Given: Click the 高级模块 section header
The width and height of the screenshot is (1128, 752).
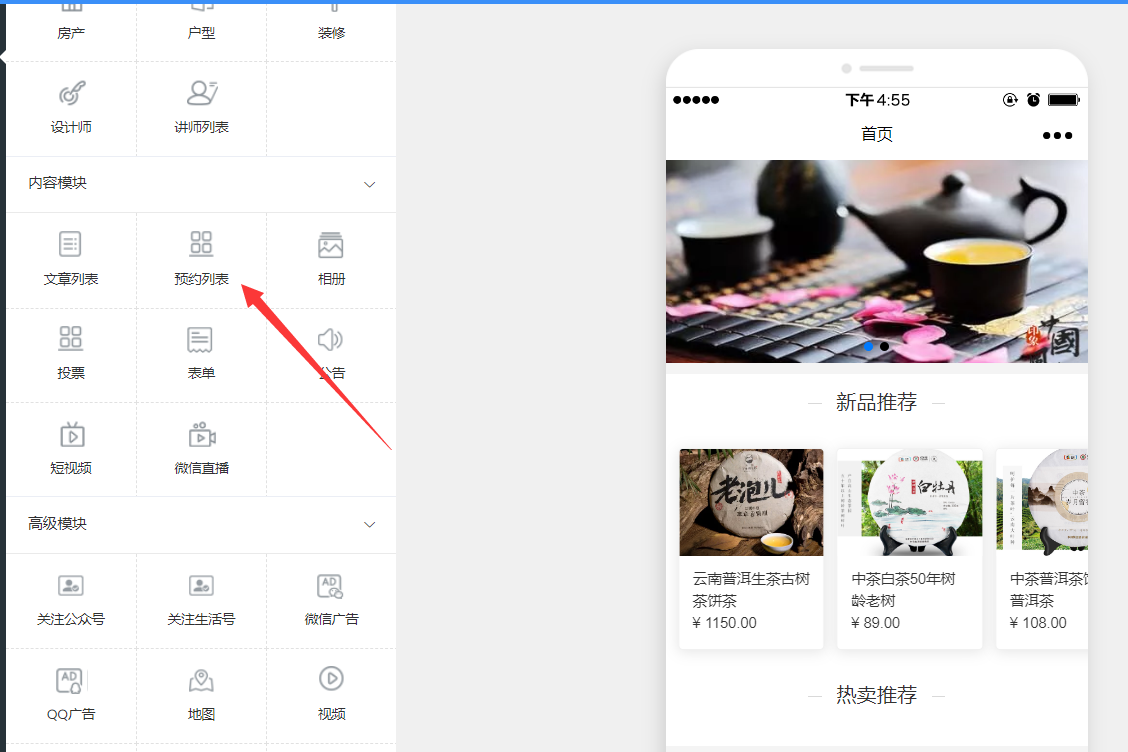Looking at the screenshot, I should pos(201,525).
